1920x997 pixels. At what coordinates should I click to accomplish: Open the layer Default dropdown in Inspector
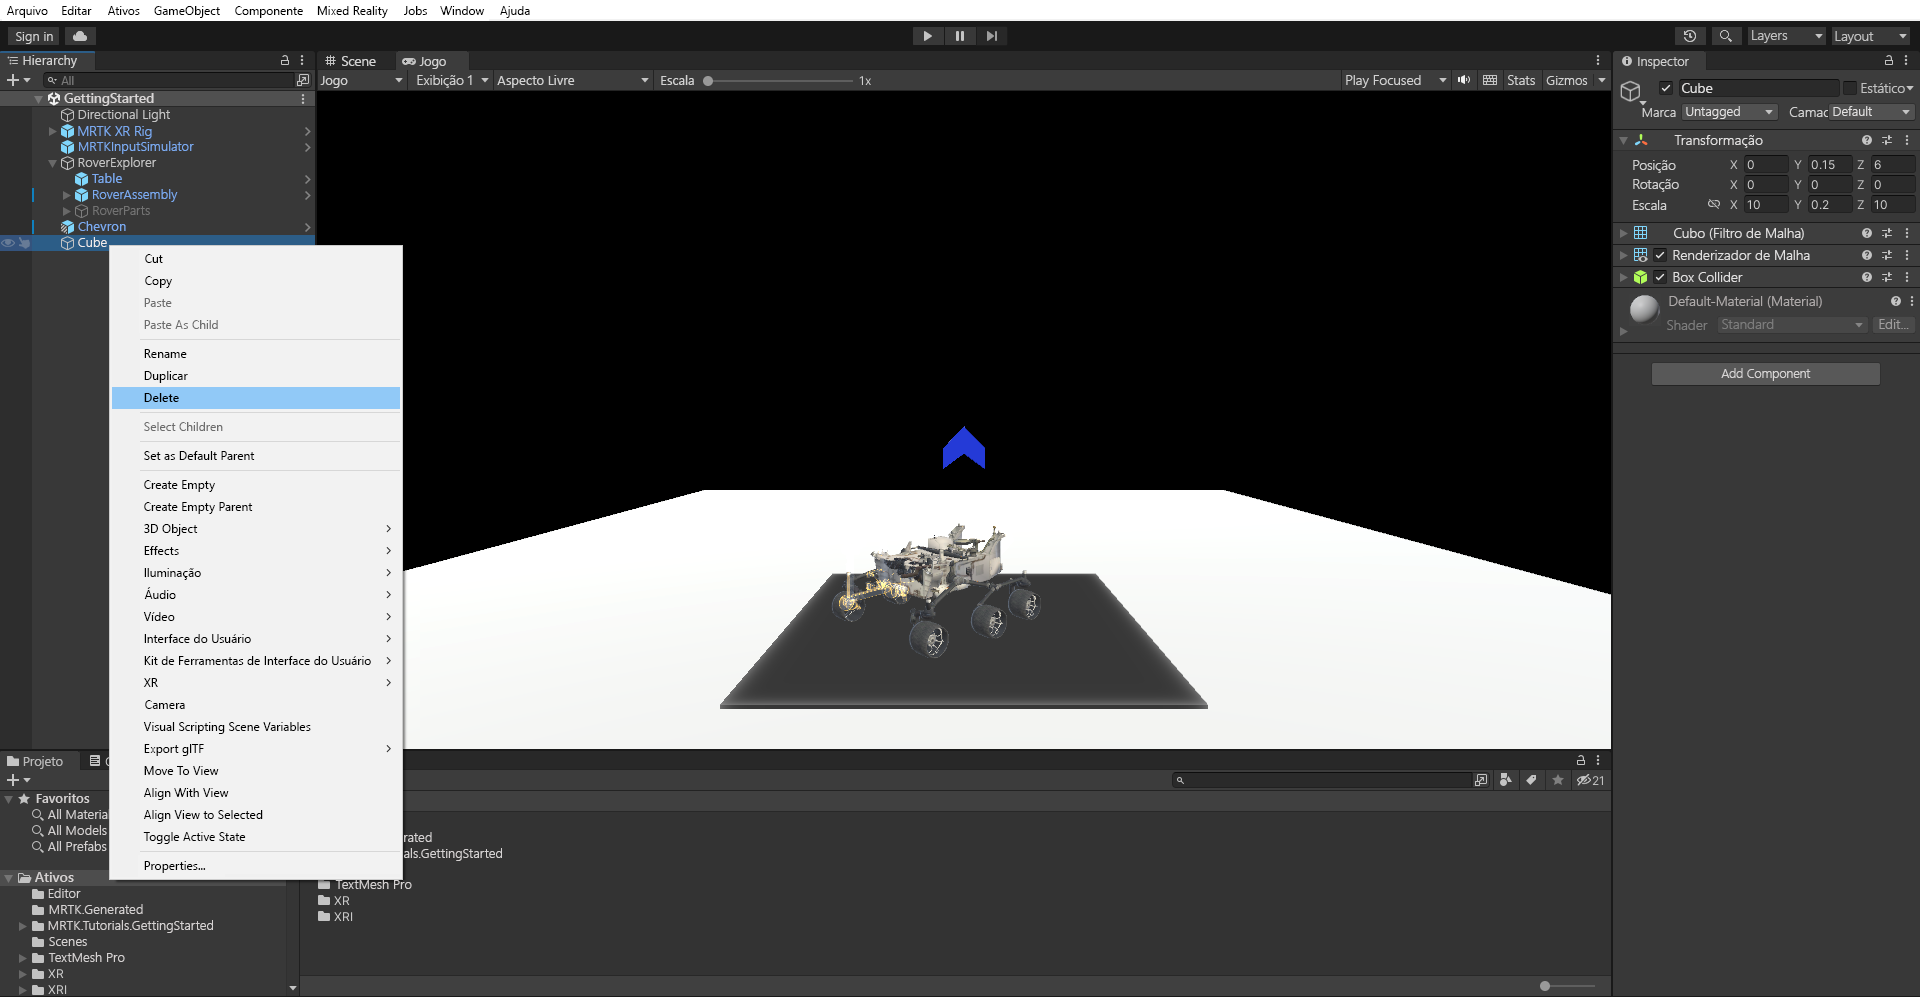[1872, 112]
